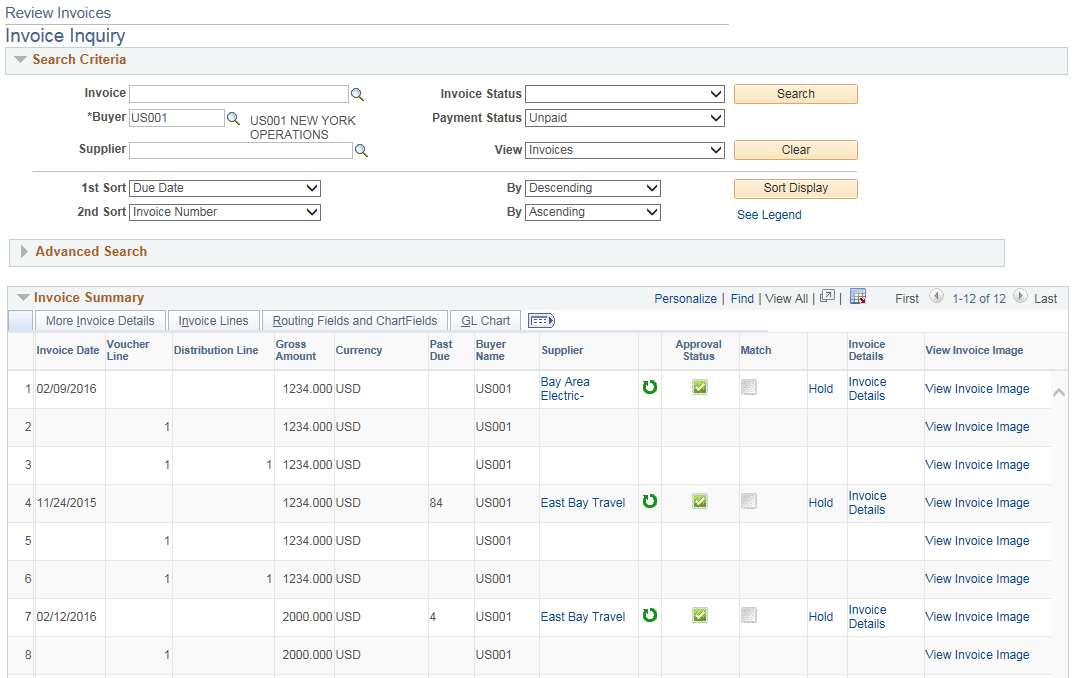This screenshot has height=678, width=1074.
Task: Open the lookup for the Invoice field
Action: [357, 93]
